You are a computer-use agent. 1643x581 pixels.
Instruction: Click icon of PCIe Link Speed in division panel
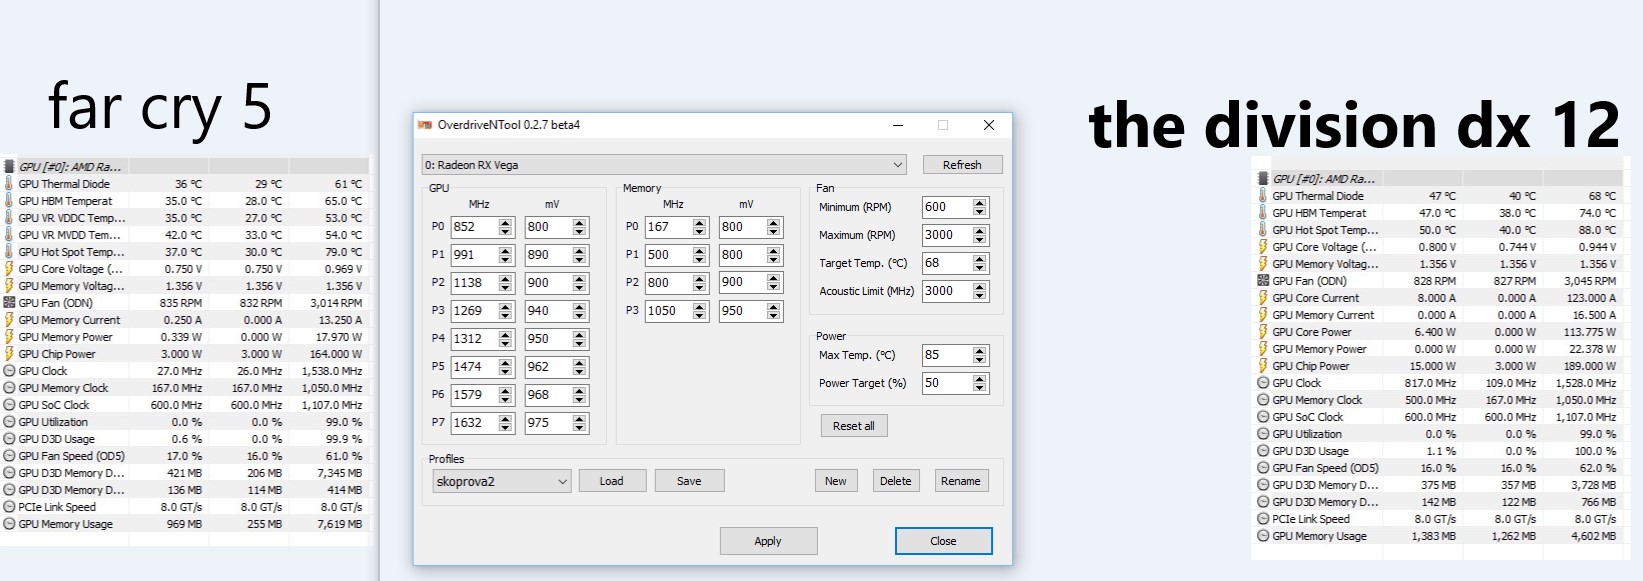[x=1263, y=519]
